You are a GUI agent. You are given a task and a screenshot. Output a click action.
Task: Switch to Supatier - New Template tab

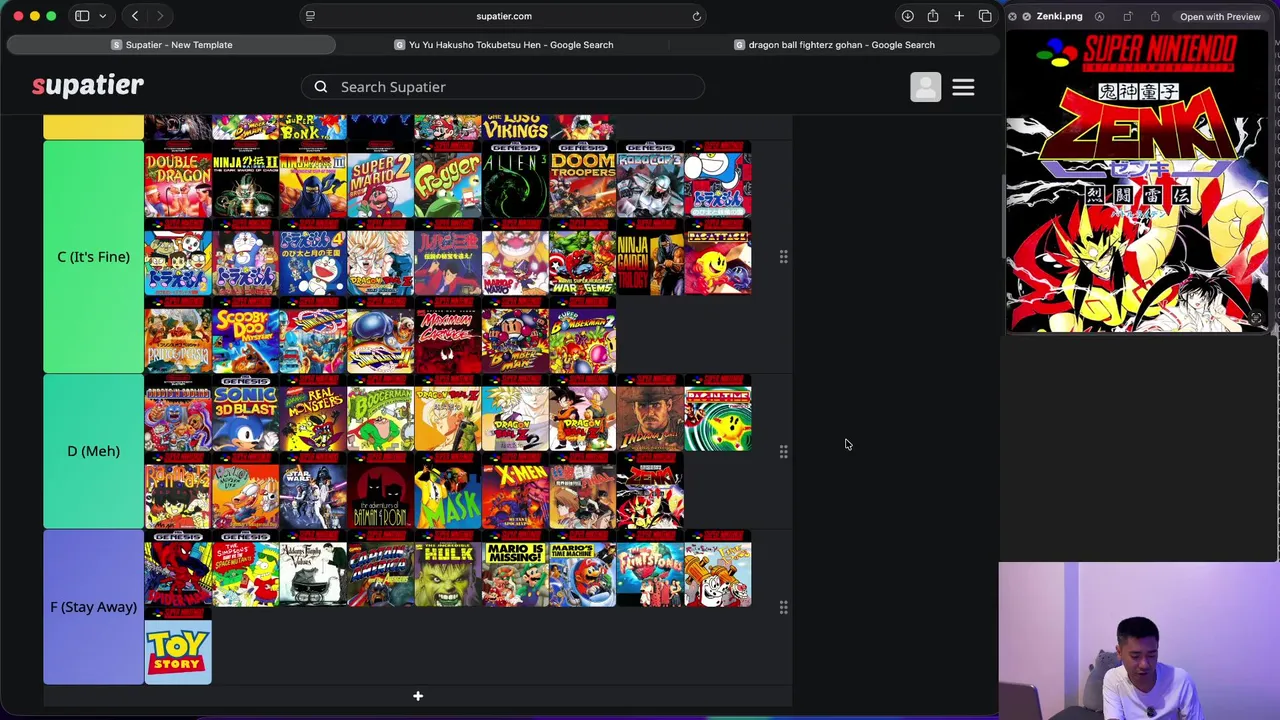(171, 45)
